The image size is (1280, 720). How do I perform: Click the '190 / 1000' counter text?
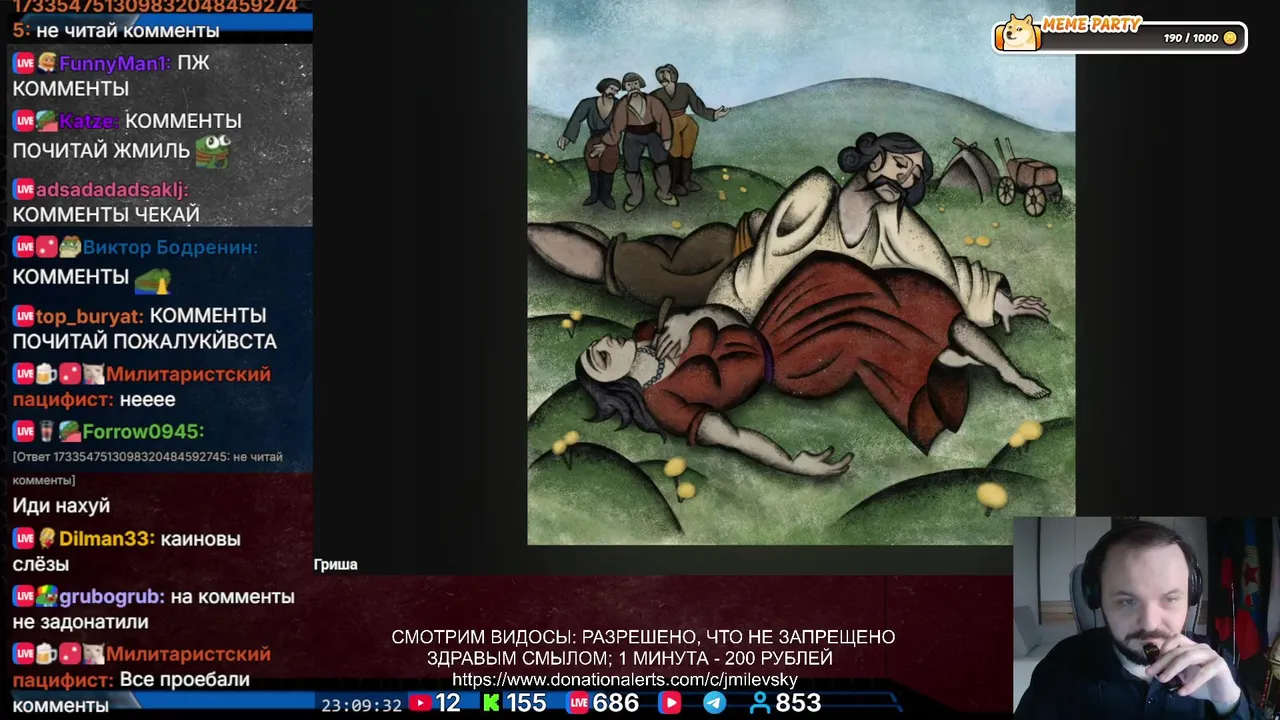(1191, 38)
